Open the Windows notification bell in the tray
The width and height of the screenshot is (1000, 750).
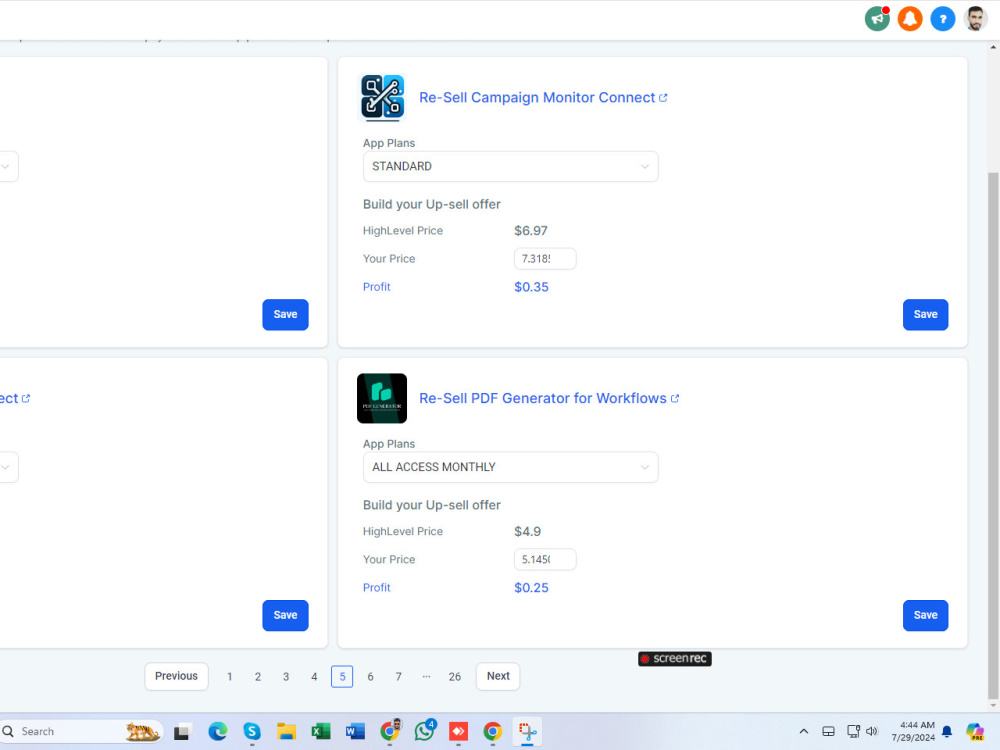pos(947,732)
